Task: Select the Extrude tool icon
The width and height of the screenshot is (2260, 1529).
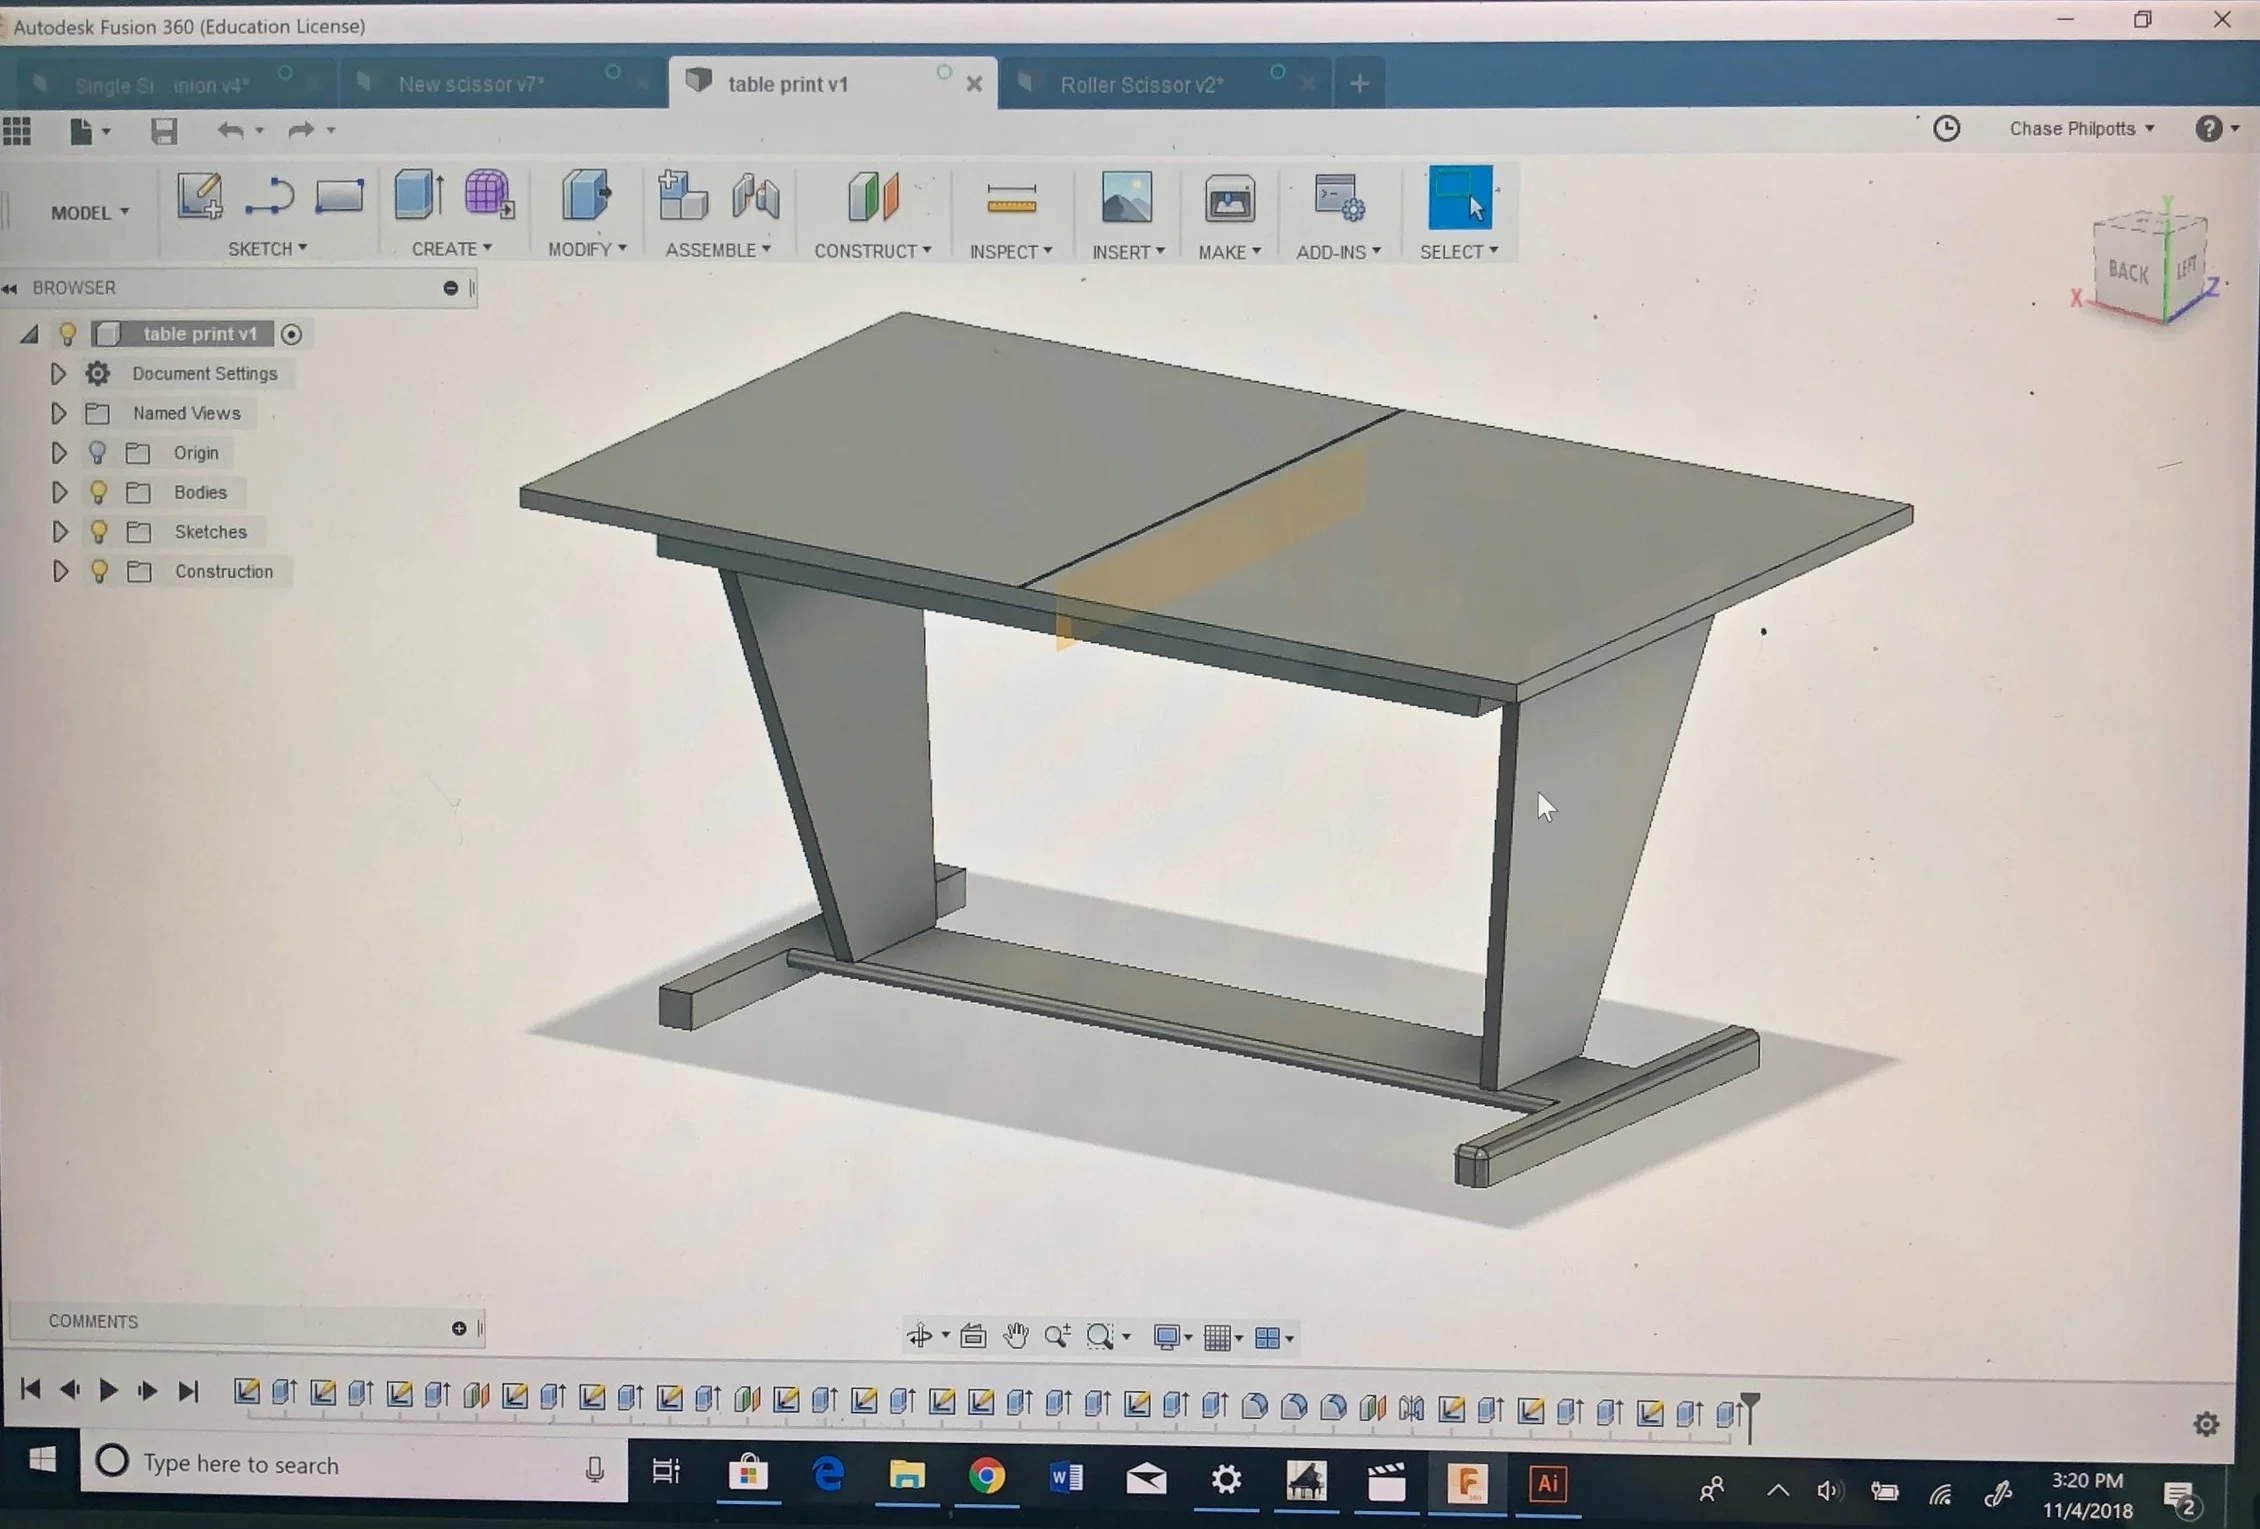Action: coord(417,195)
